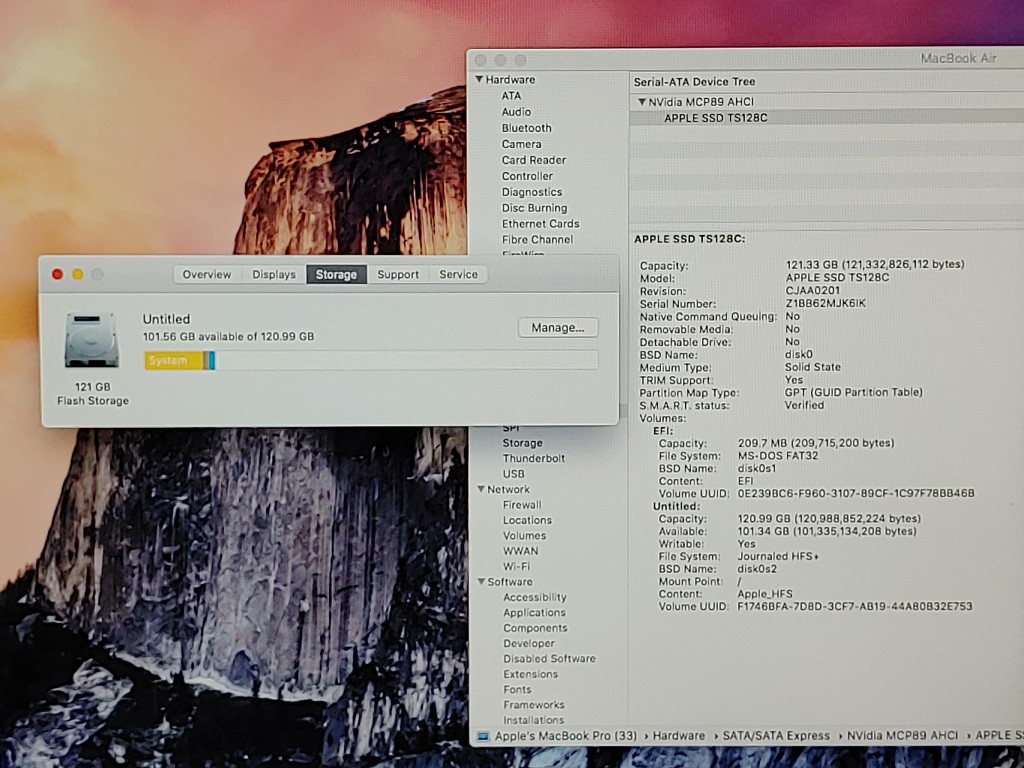The height and width of the screenshot is (768, 1024).
Task: Collapse the Hardware section in the sidebar
Action: (479, 79)
